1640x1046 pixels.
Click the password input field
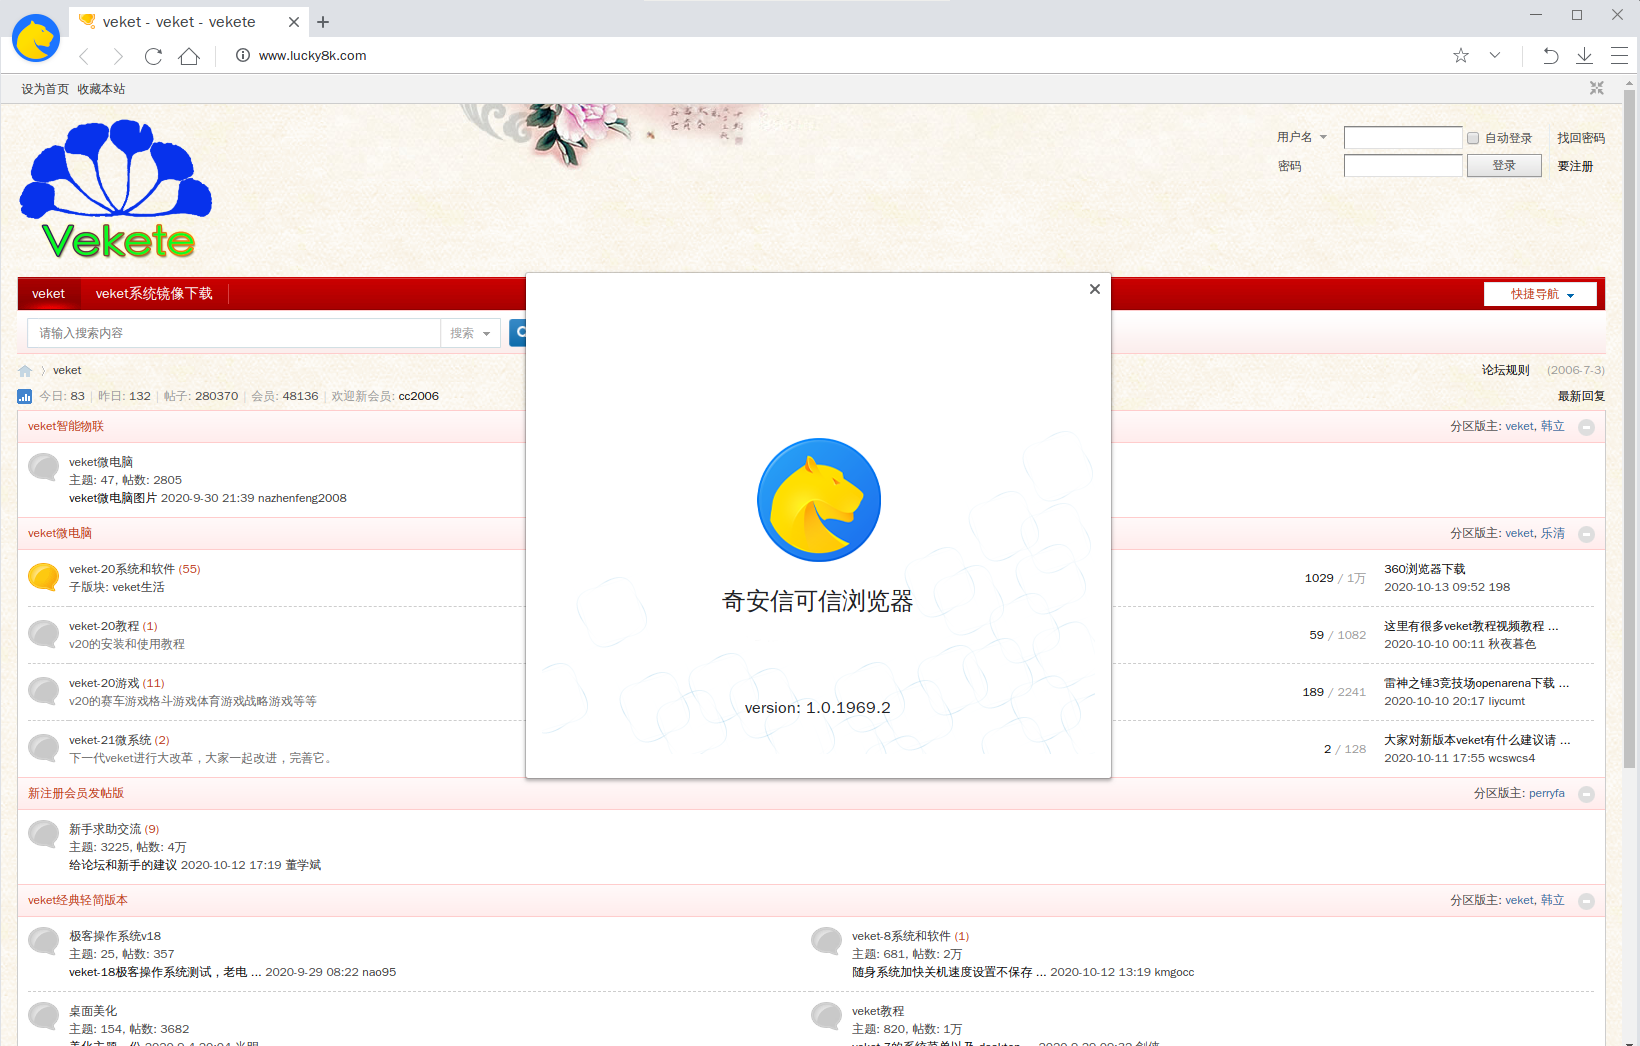[x=1403, y=166]
